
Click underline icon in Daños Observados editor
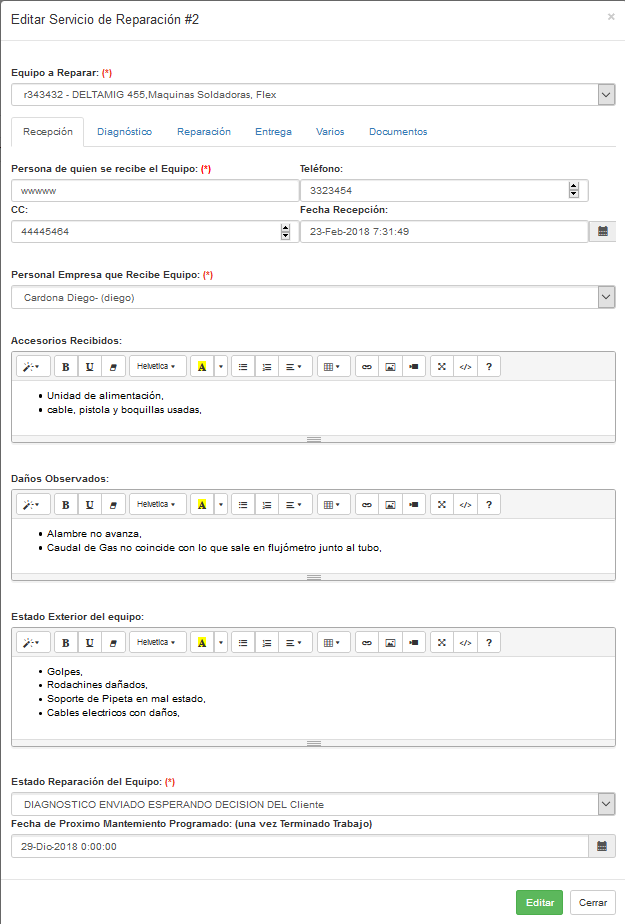pos(91,505)
